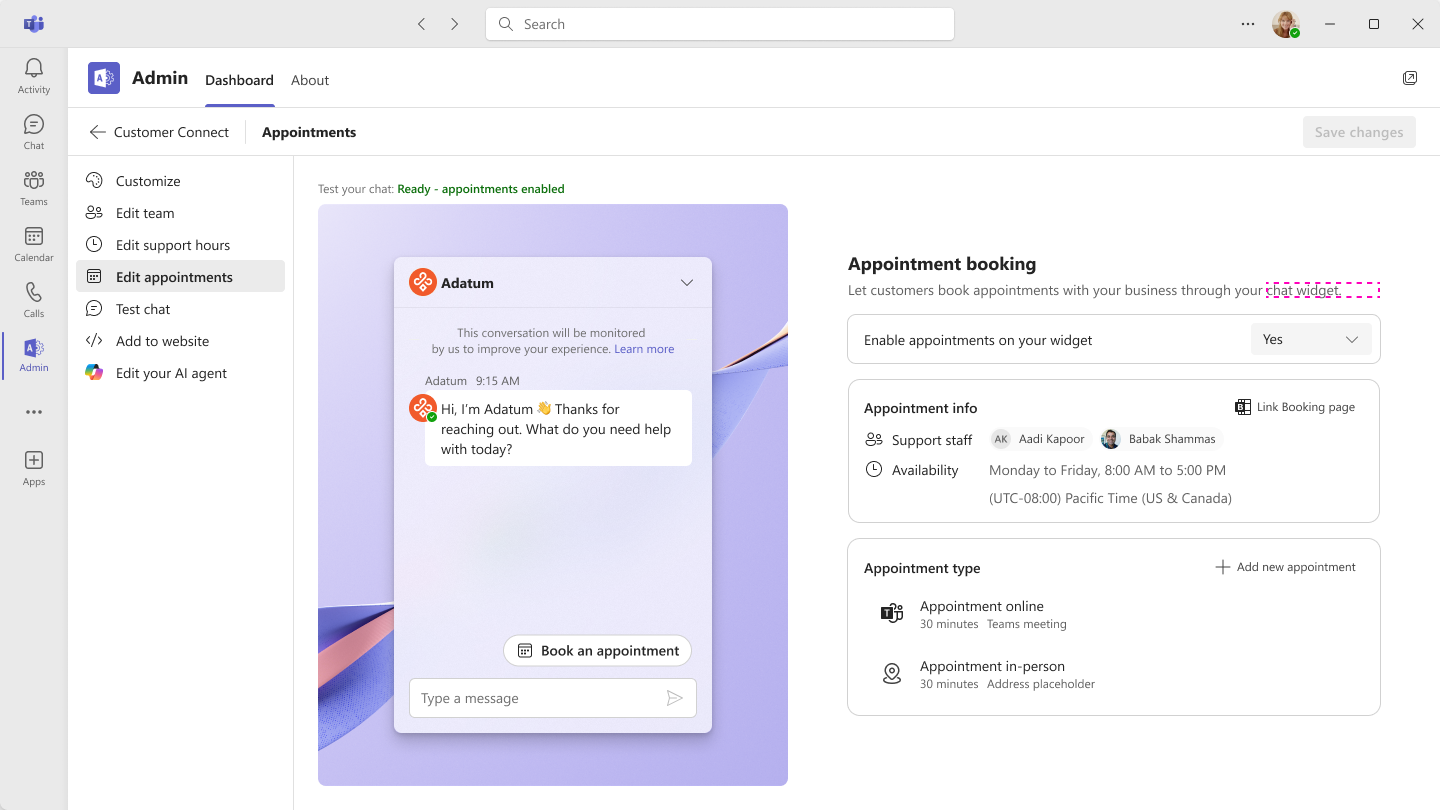Screen dimensions: 1440x810
Task: Click the Type a message field
Action: tap(535, 698)
